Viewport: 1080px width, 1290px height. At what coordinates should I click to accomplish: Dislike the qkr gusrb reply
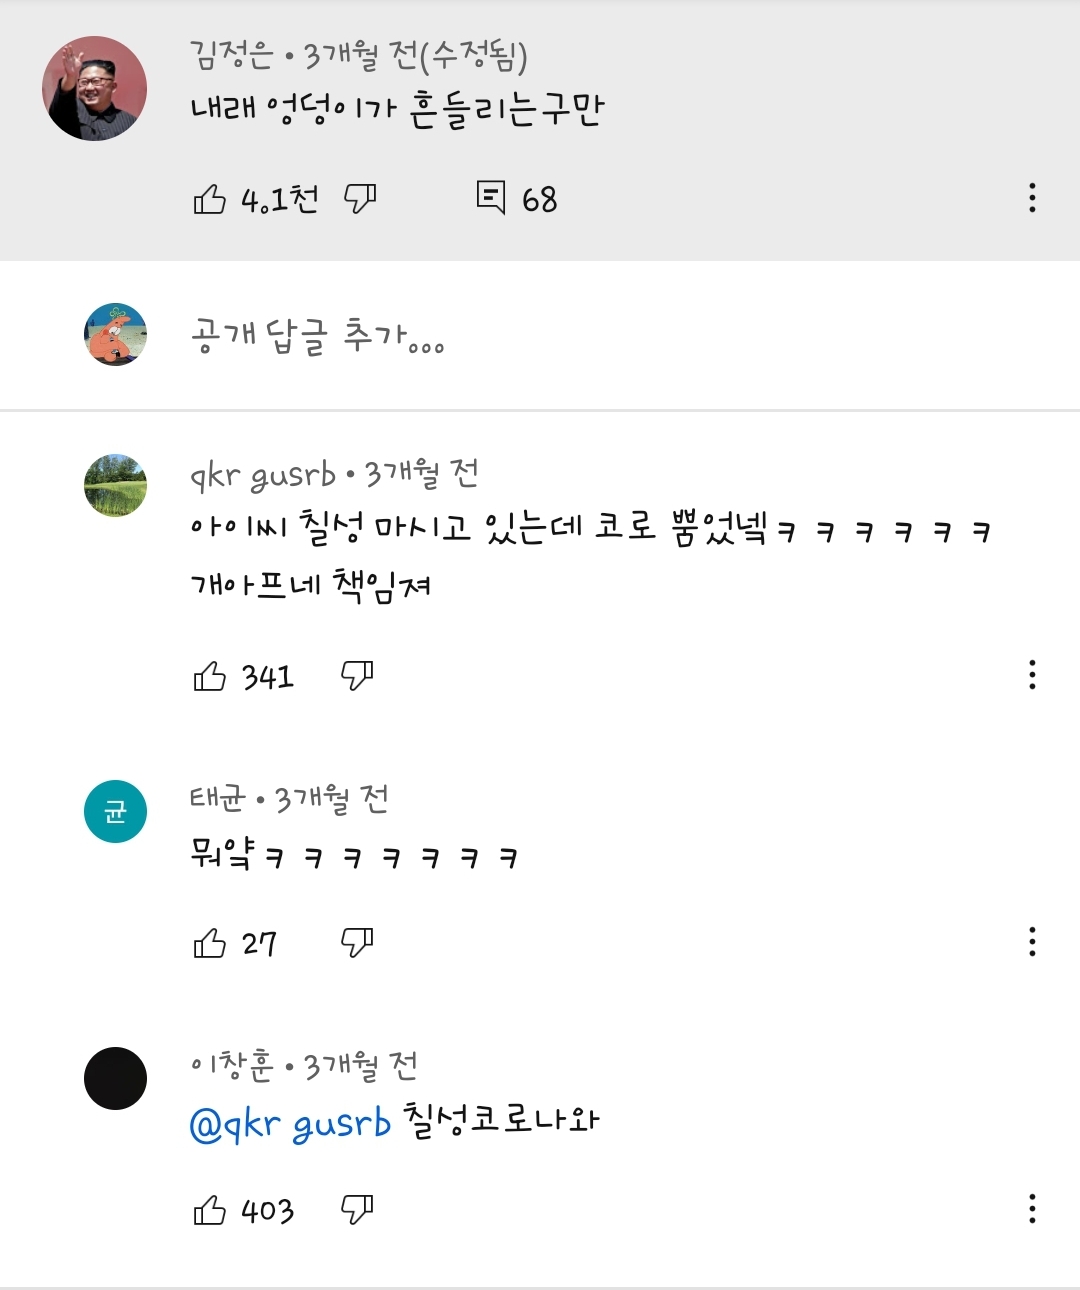tap(357, 675)
